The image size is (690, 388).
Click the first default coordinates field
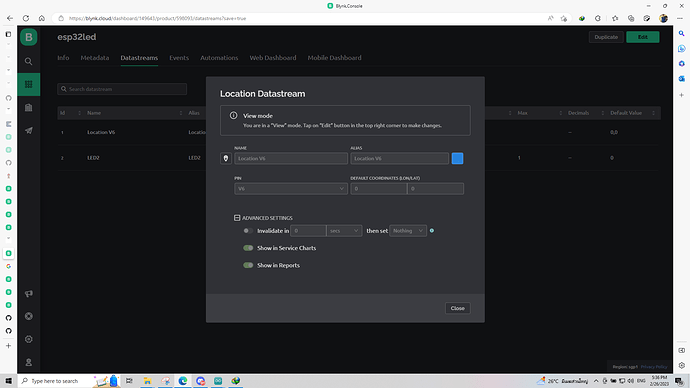click(x=379, y=189)
